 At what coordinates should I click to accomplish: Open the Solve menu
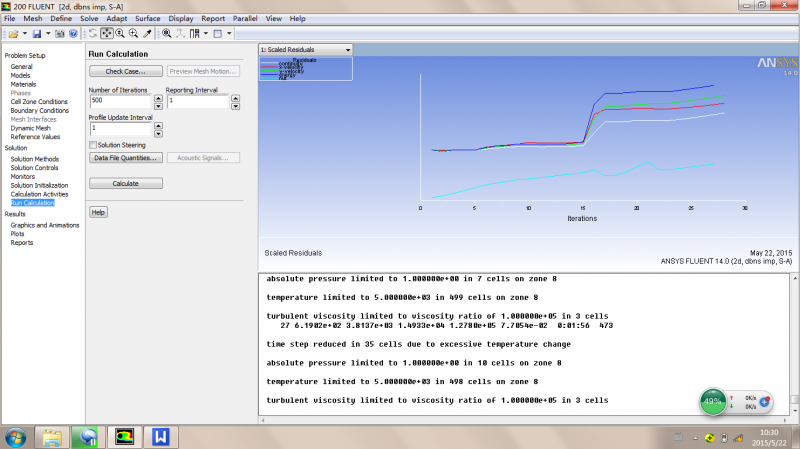(89, 18)
